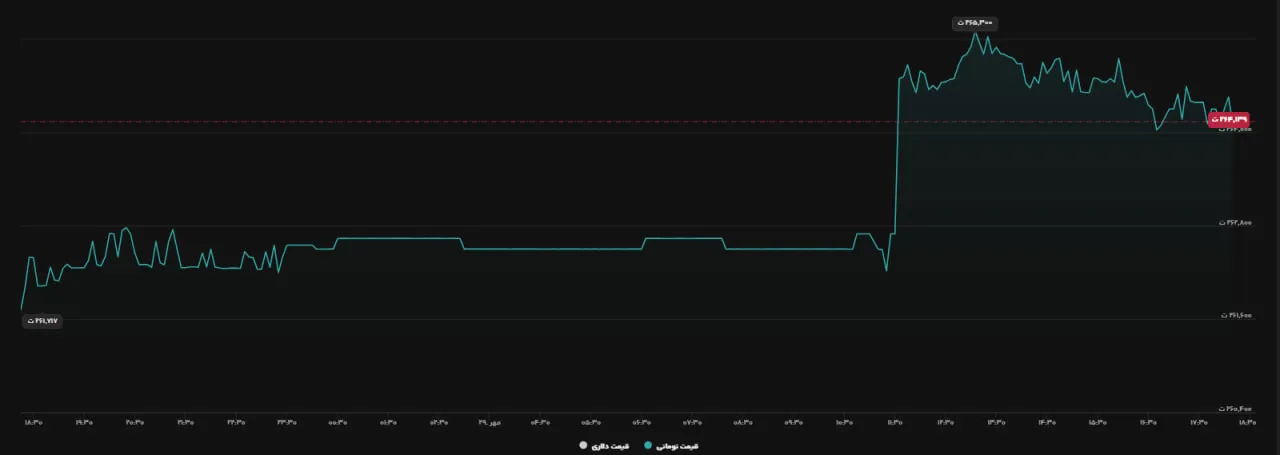
Task: Click the teal legend color dot
Action: [648, 445]
